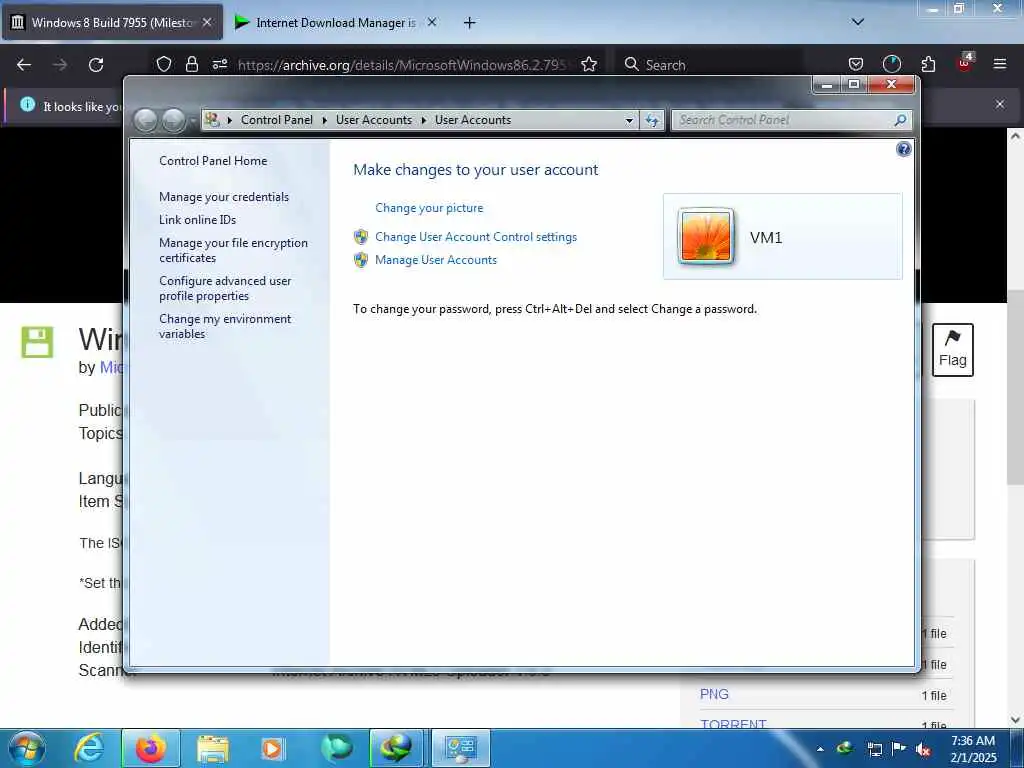Click Internet Download Manager taskbar icon
Viewport: 1024px width, 768px height.
(x=396, y=748)
